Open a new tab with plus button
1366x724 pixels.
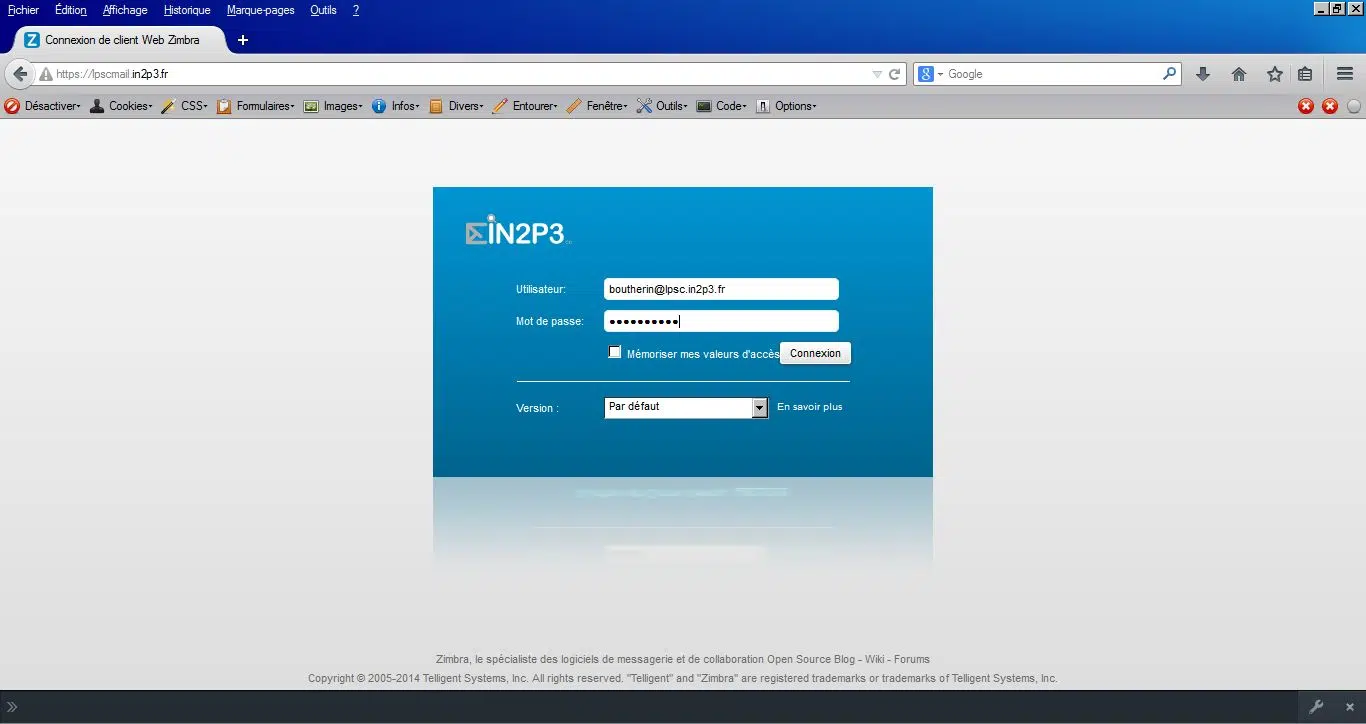(x=242, y=40)
